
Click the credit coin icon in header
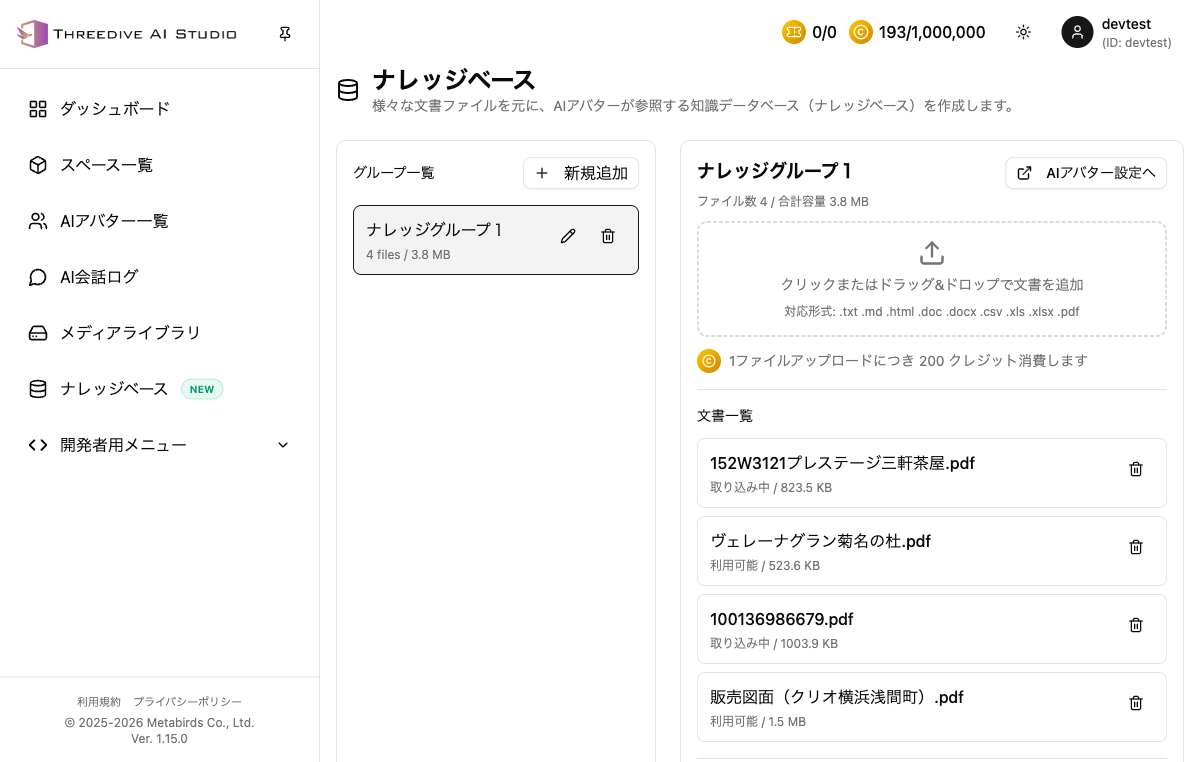click(861, 32)
